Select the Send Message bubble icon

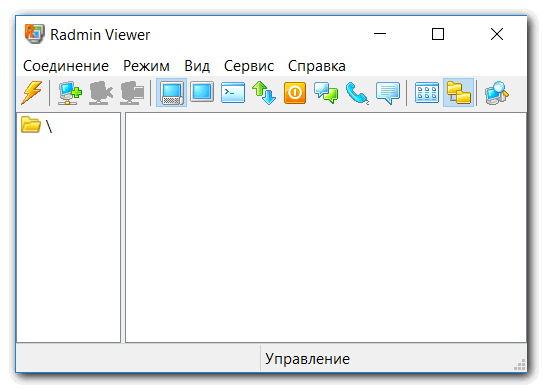coord(388,92)
